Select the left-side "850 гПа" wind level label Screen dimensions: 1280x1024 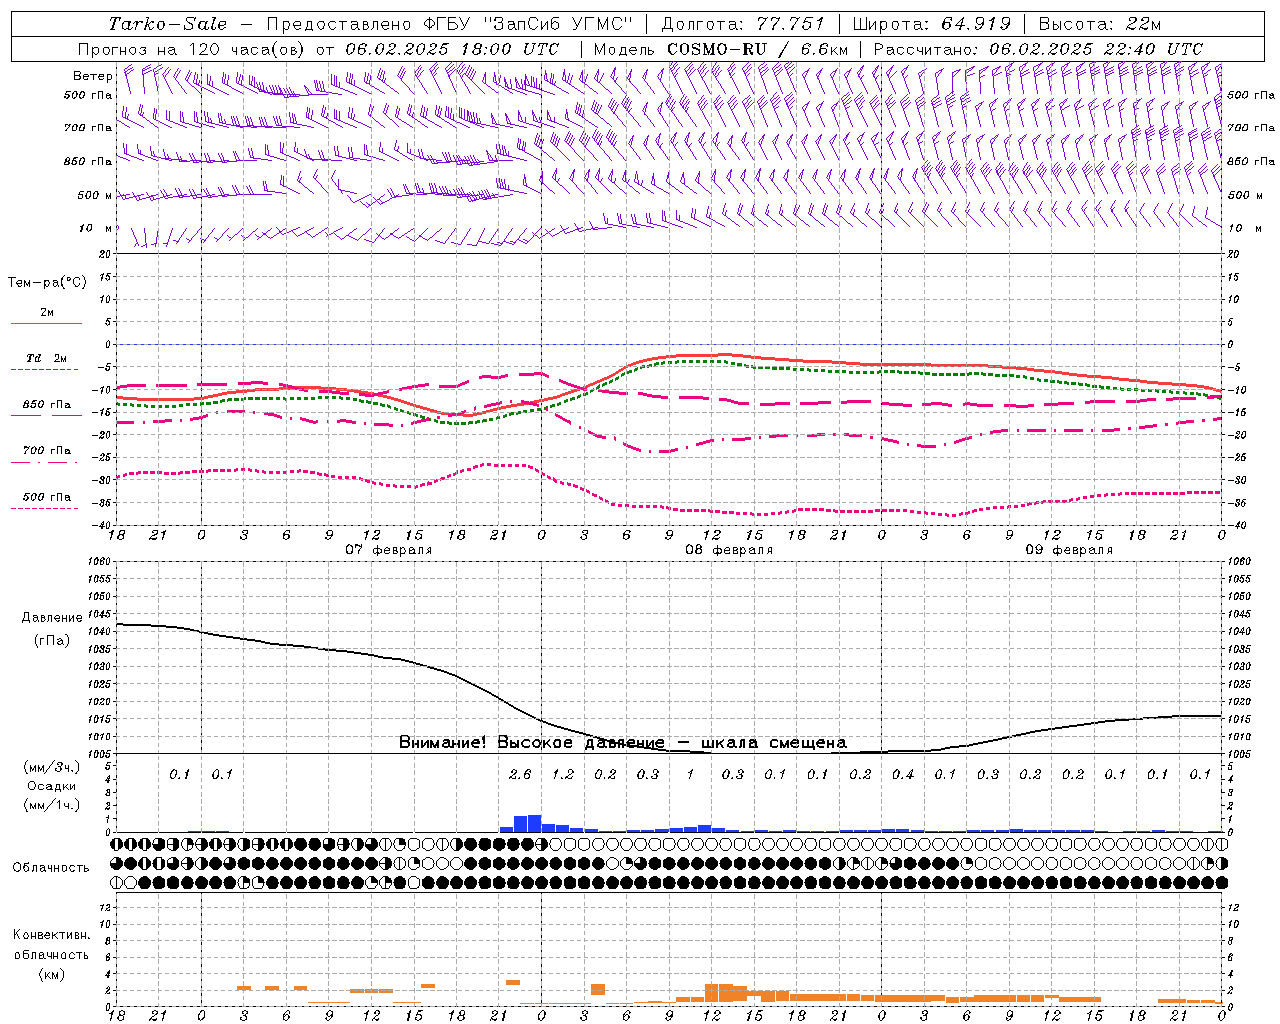point(88,161)
